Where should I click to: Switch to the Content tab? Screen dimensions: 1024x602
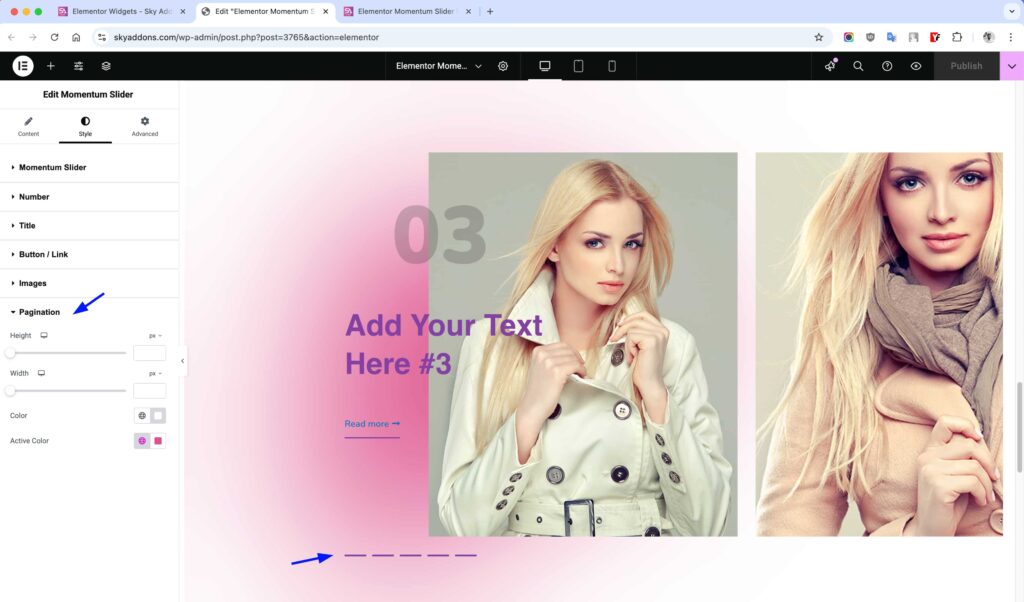coord(28,126)
